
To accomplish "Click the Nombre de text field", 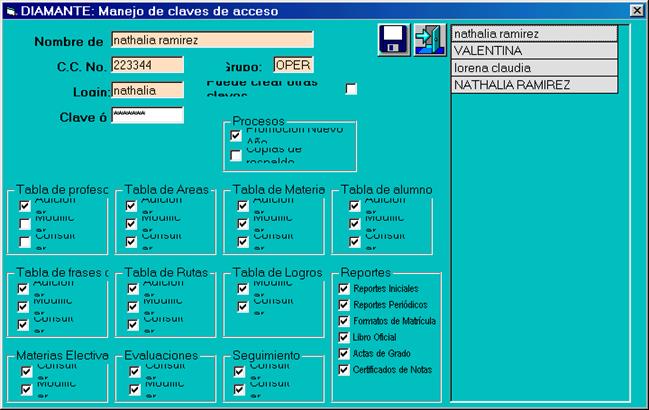I will point(211,40).
